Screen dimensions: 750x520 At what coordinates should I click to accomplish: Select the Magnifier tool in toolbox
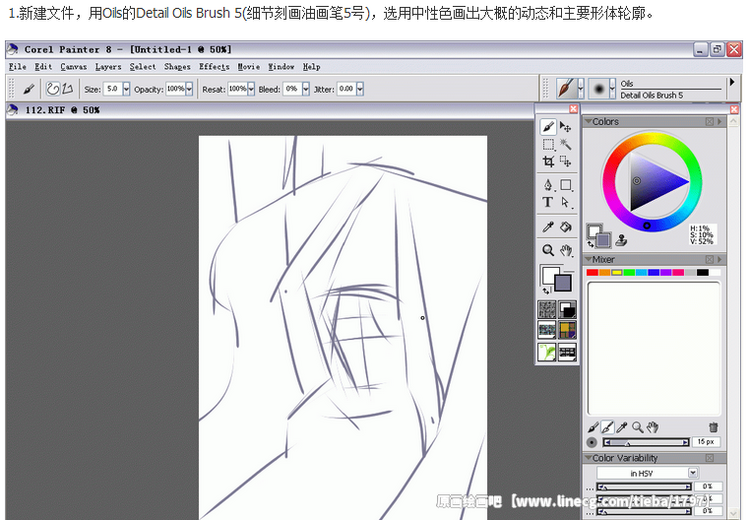click(548, 250)
